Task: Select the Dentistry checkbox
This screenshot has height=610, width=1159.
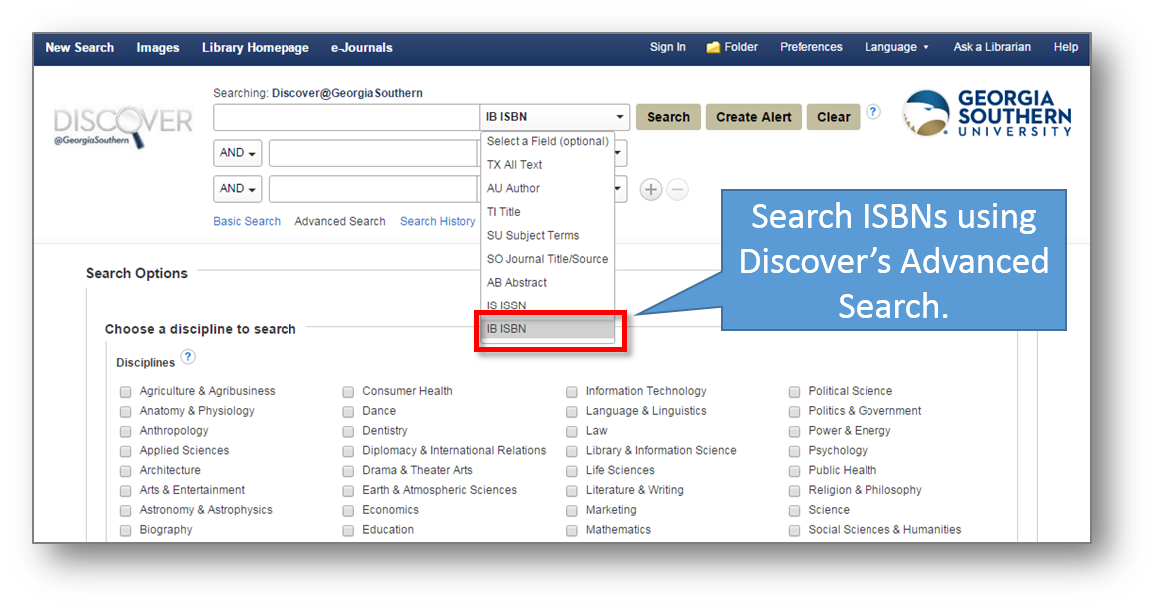Action: [348, 431]
